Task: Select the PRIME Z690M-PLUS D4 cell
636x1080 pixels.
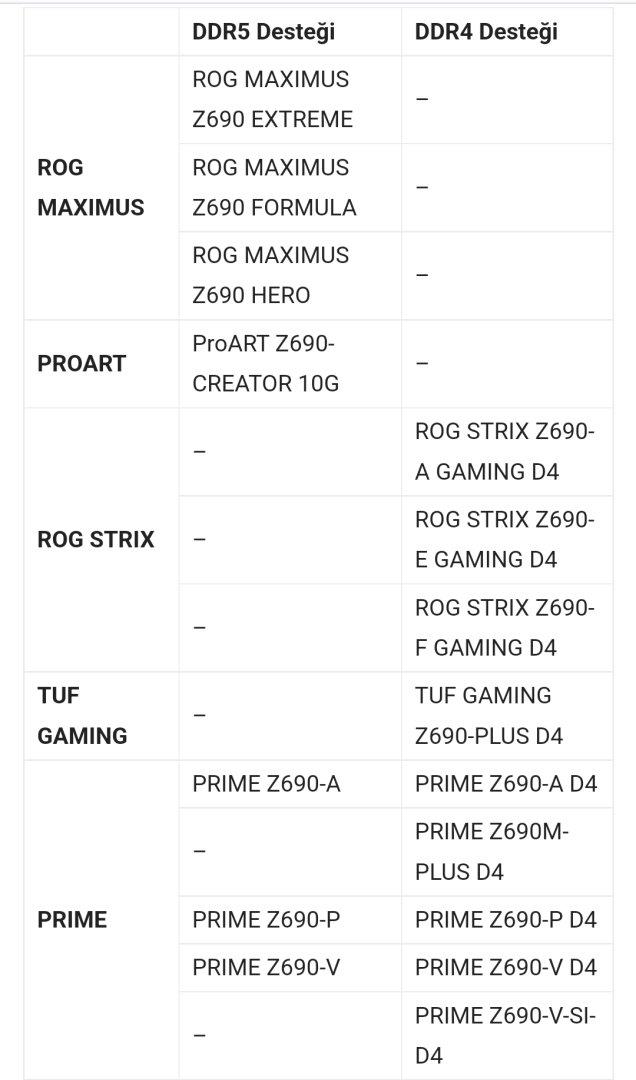Action: tap(491, 851)
